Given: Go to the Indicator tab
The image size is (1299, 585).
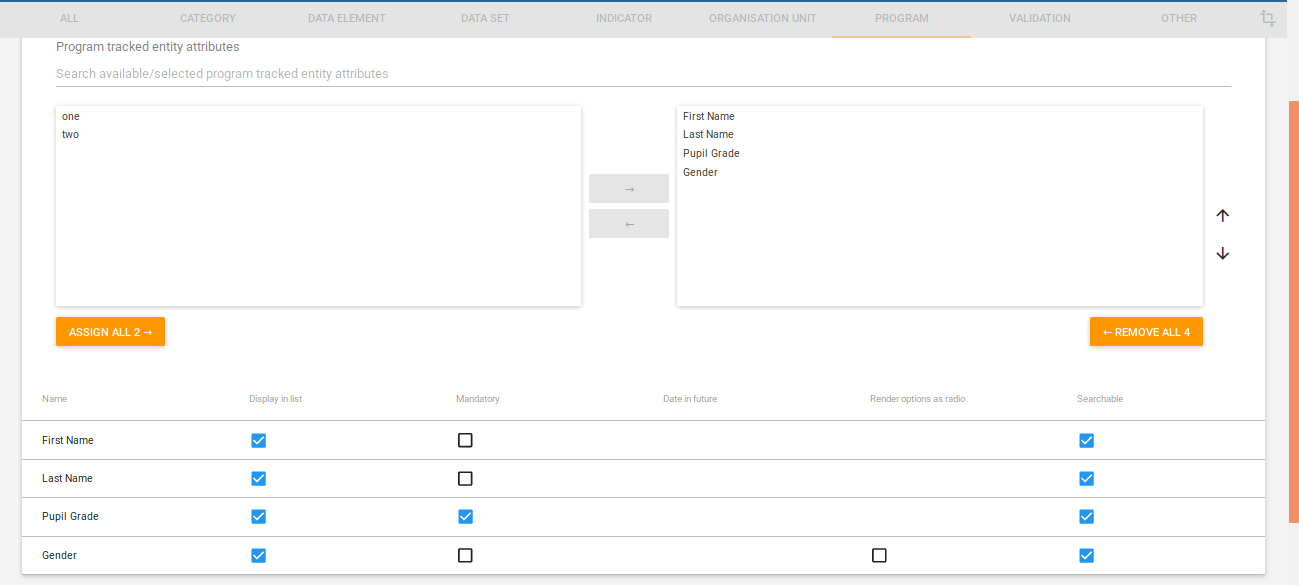Looking at the screenshot, I should (x=624, y=18).
